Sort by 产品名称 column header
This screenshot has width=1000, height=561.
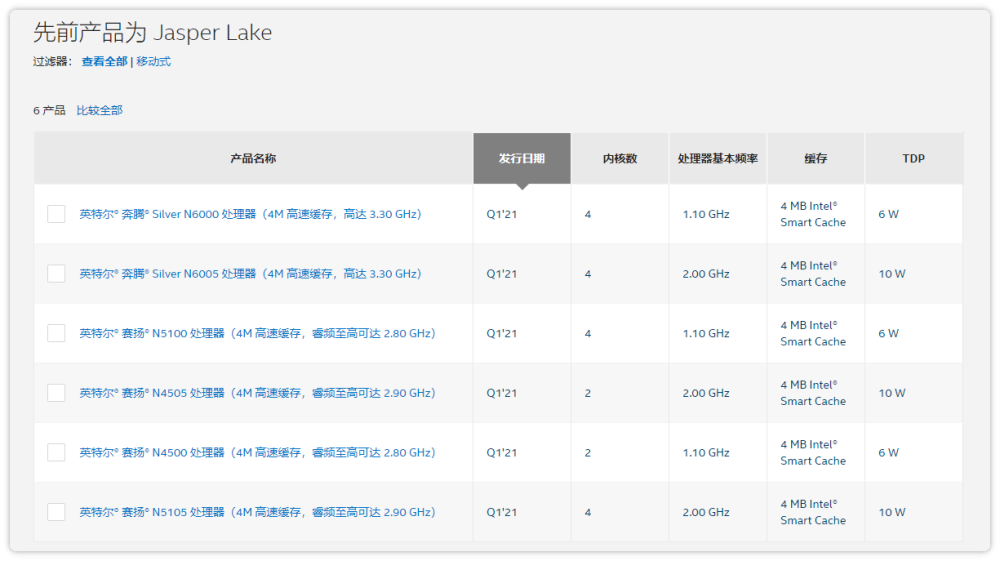[x=253, y=159]
